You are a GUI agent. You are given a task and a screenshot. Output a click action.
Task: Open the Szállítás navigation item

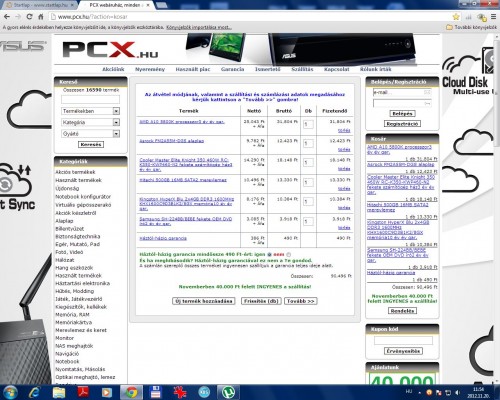click(x=302, y=69)
